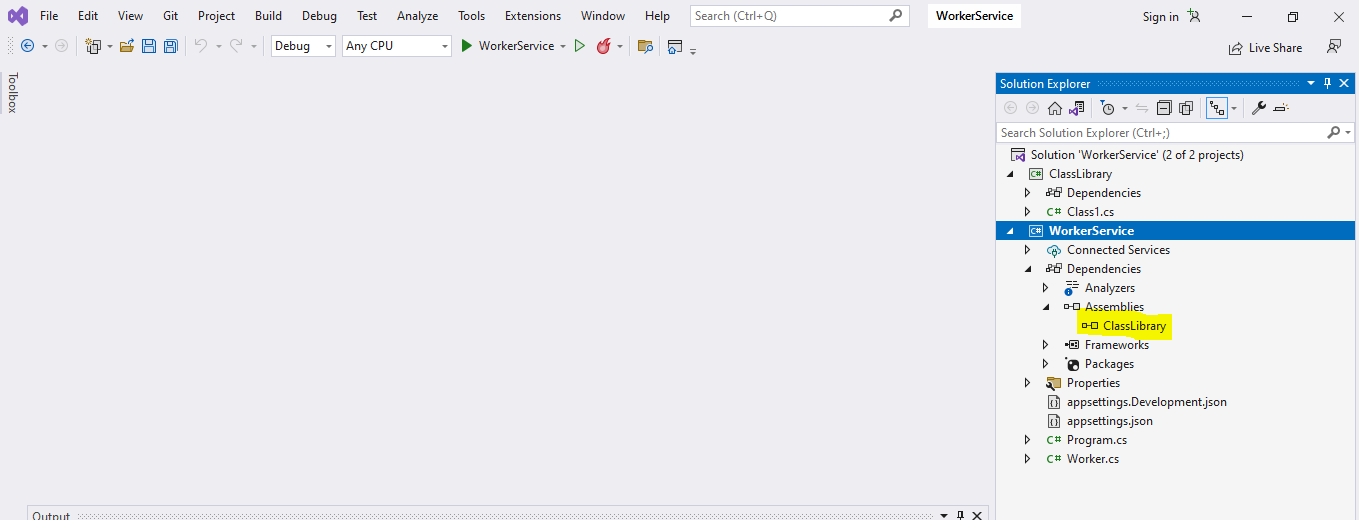Click Switch Views icon in Solution Explorer
This screenshot has width=1359, height=520.
point(1077,108)
